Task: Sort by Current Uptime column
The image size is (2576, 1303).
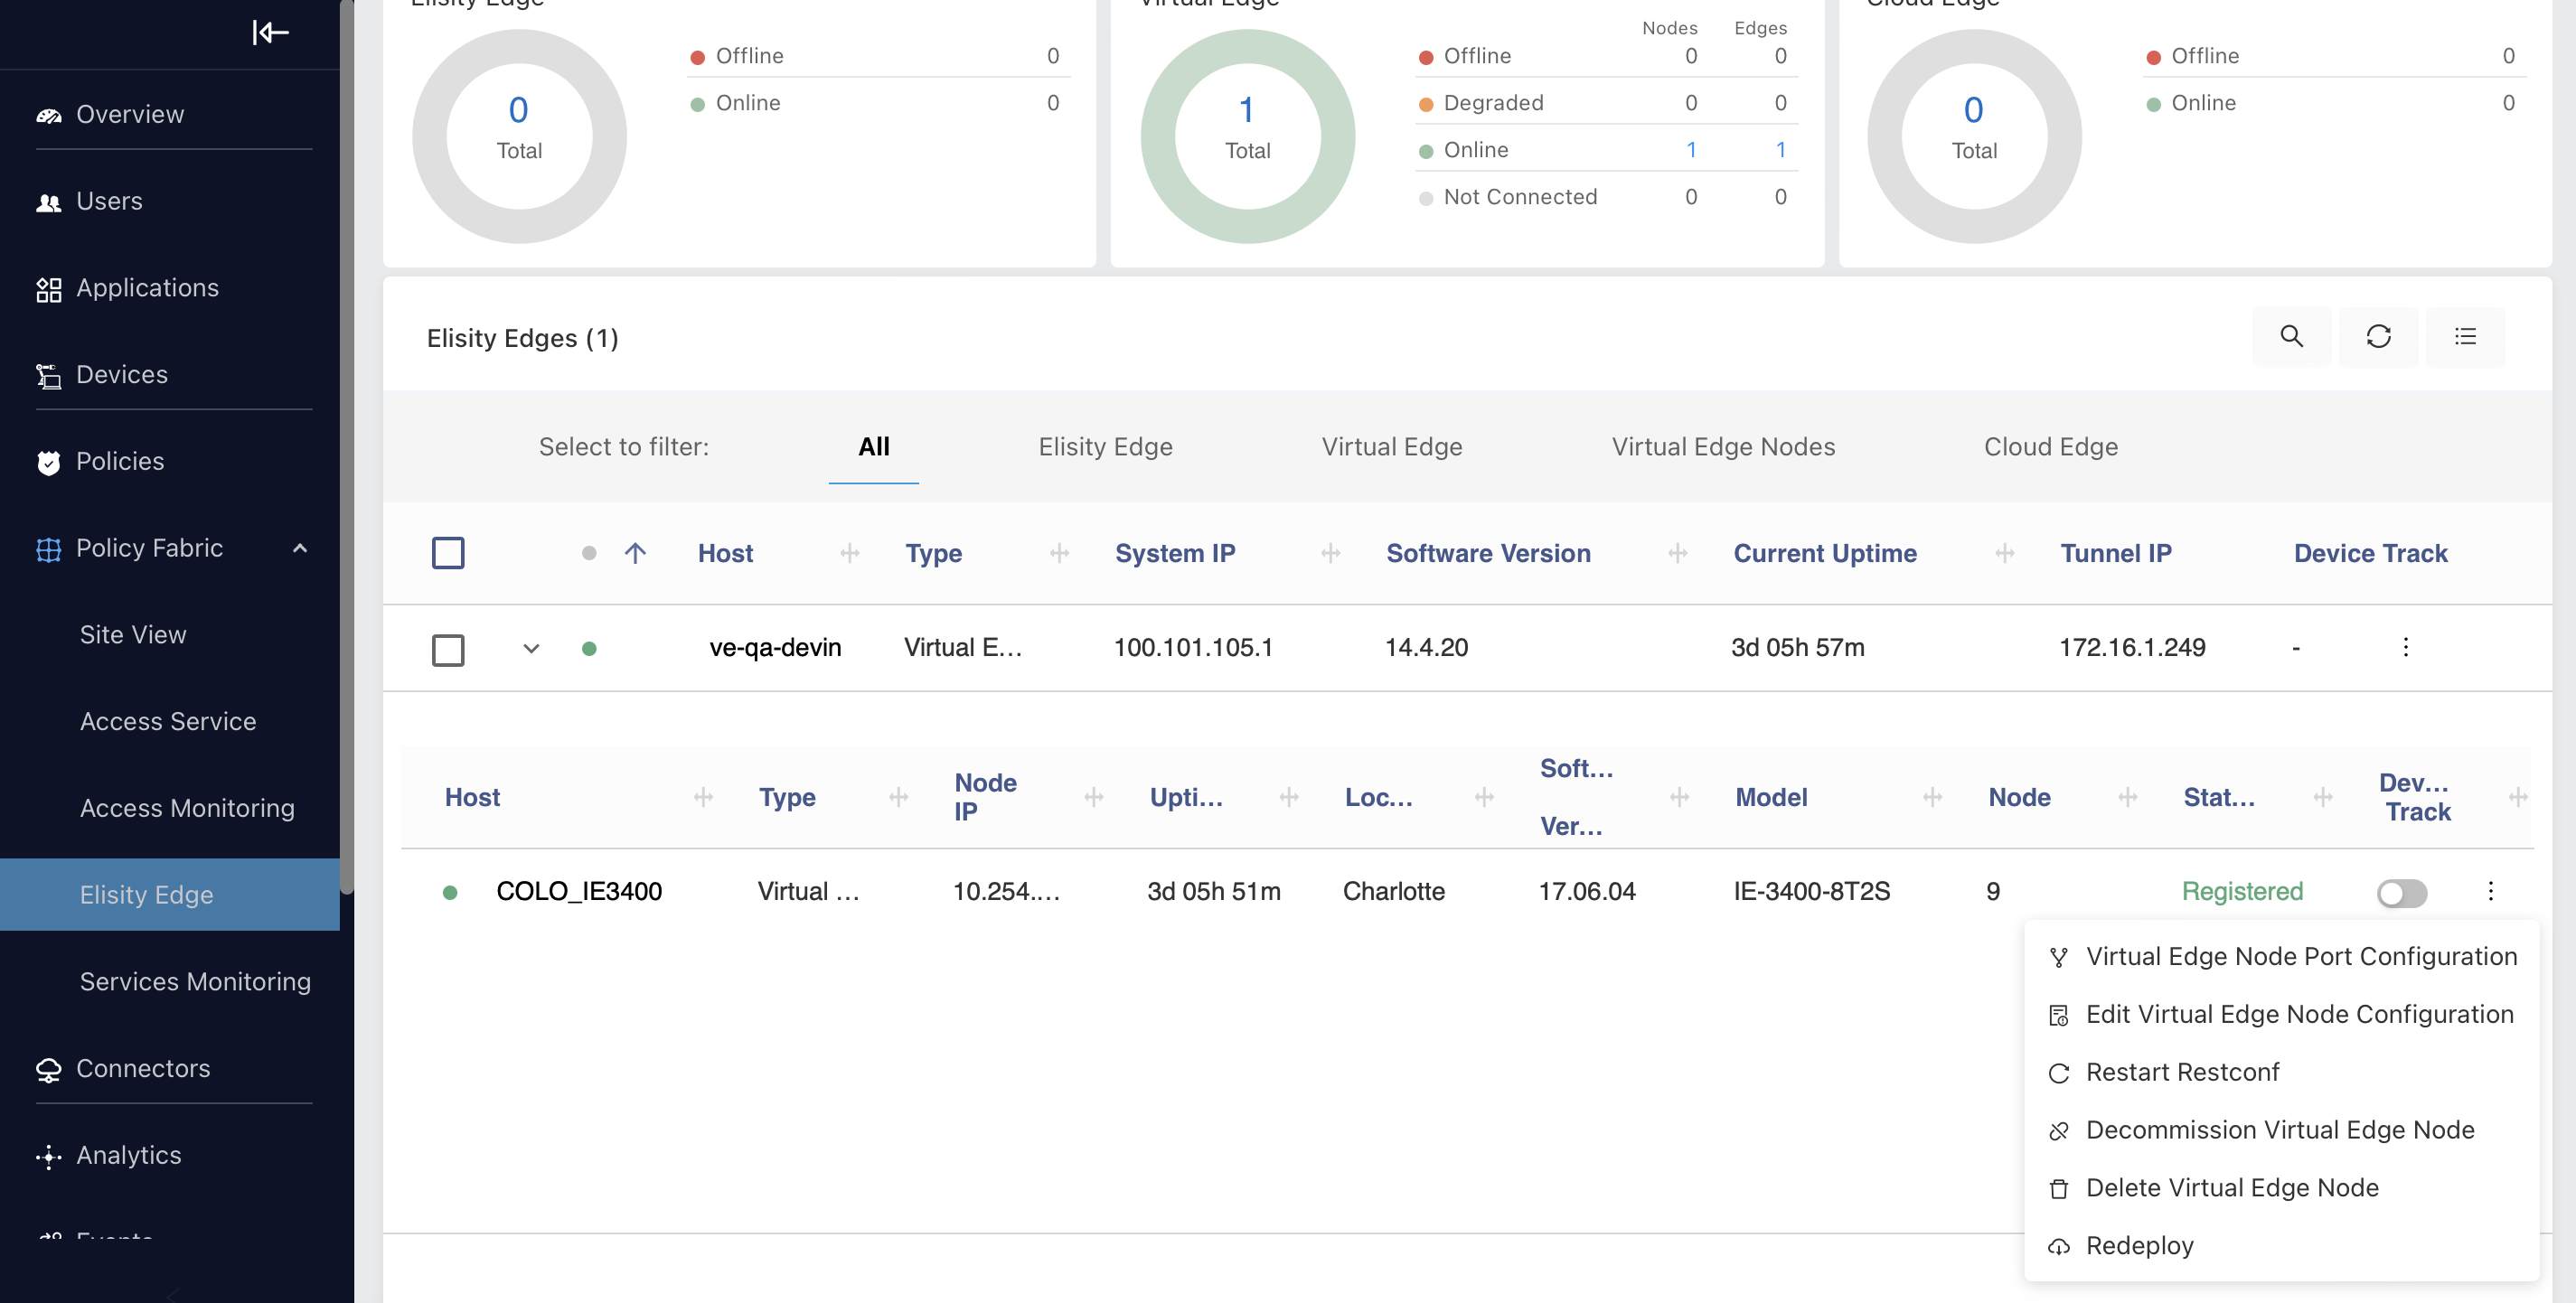Action: (1825, 553)
